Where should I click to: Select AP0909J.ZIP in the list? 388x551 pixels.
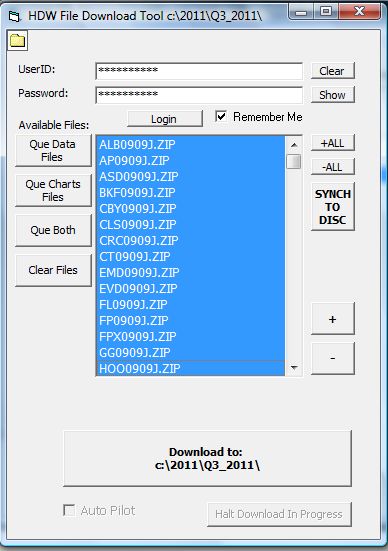[x=190, y=161]
